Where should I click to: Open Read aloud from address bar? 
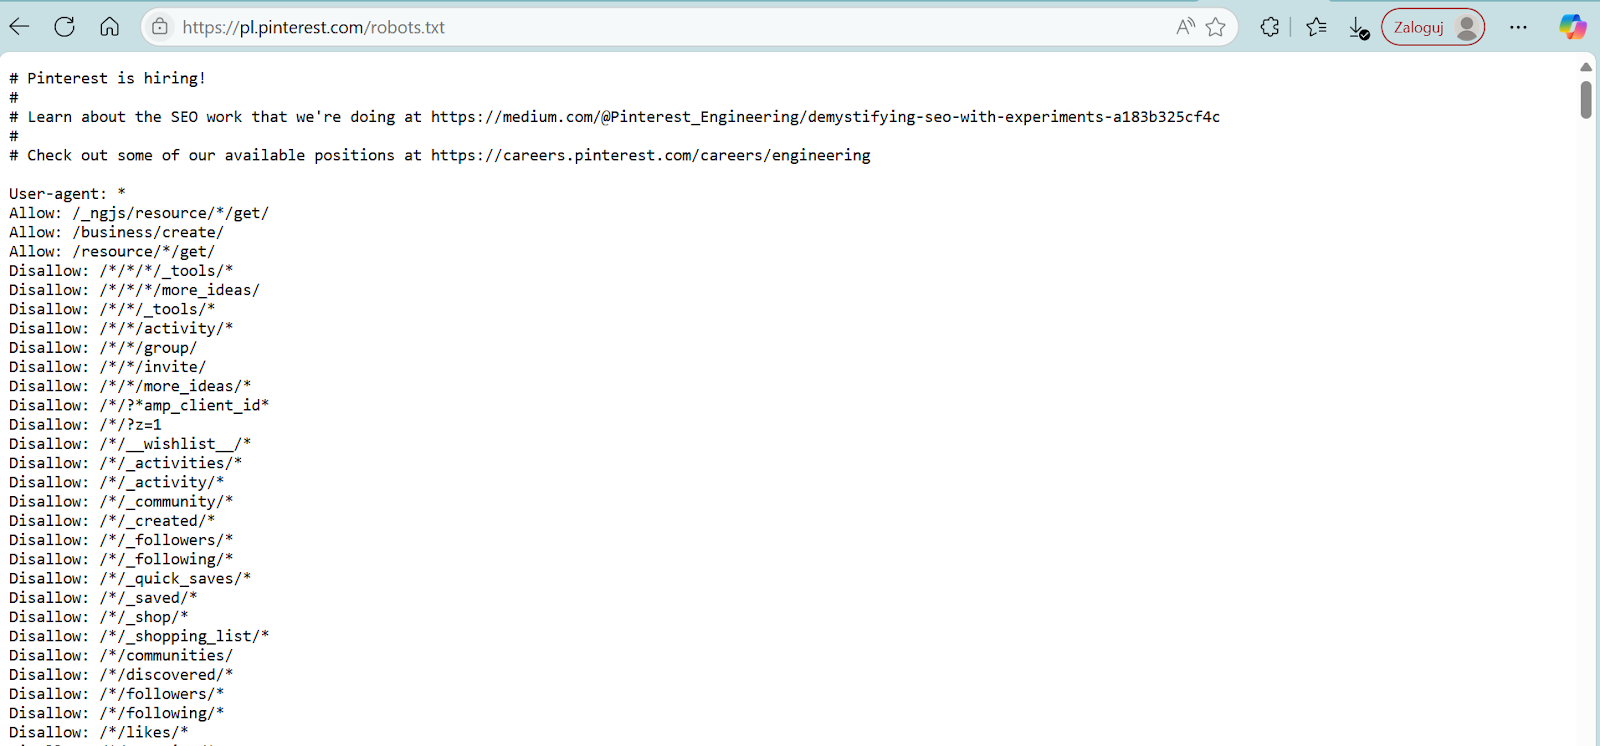tap(1185, 27)
